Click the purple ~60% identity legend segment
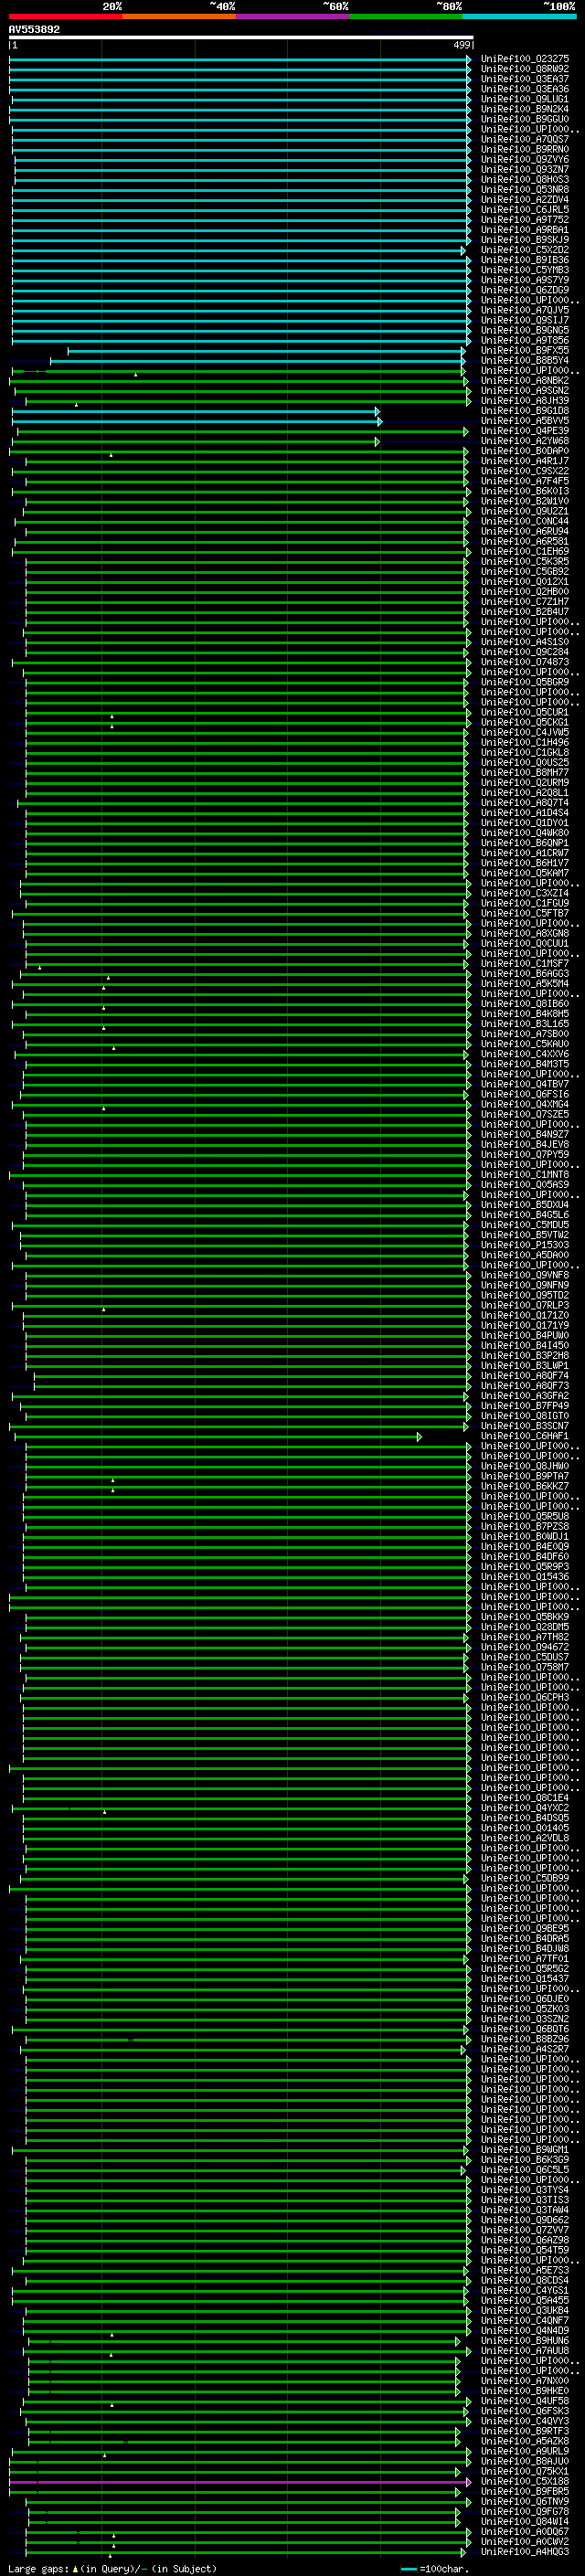This screenshot has height=2576, width=585. [293, 16]
